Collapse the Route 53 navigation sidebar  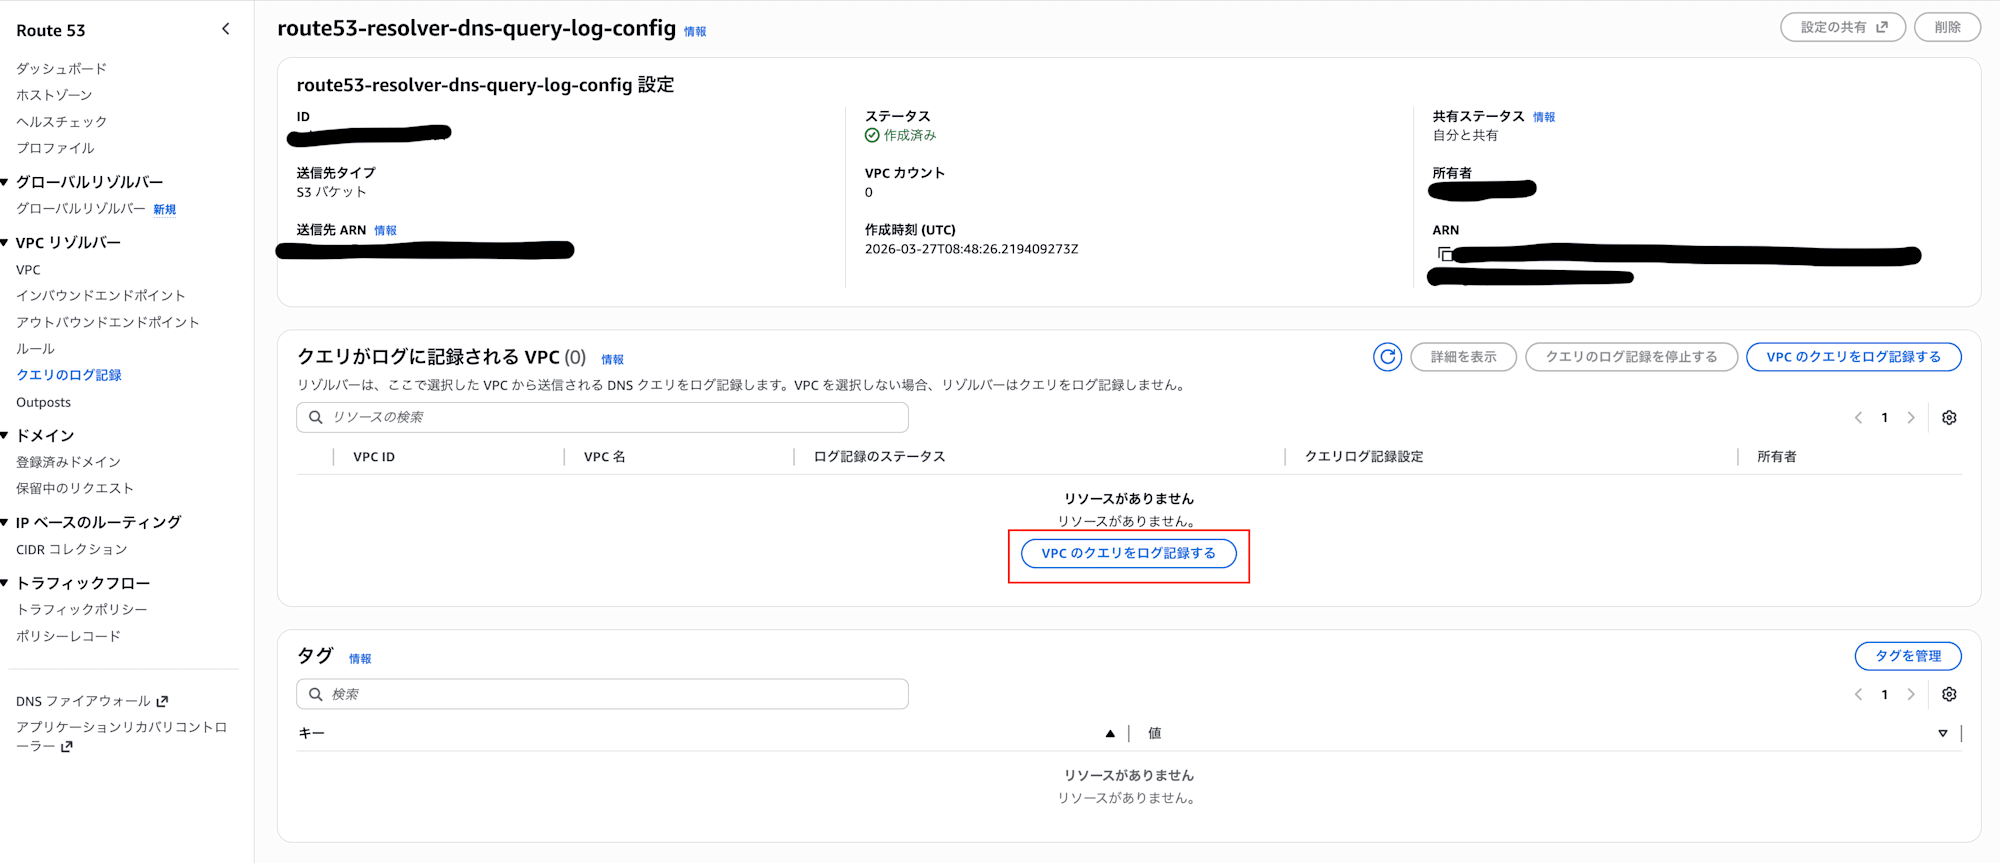pyautogui.click(x=226, y=29)
